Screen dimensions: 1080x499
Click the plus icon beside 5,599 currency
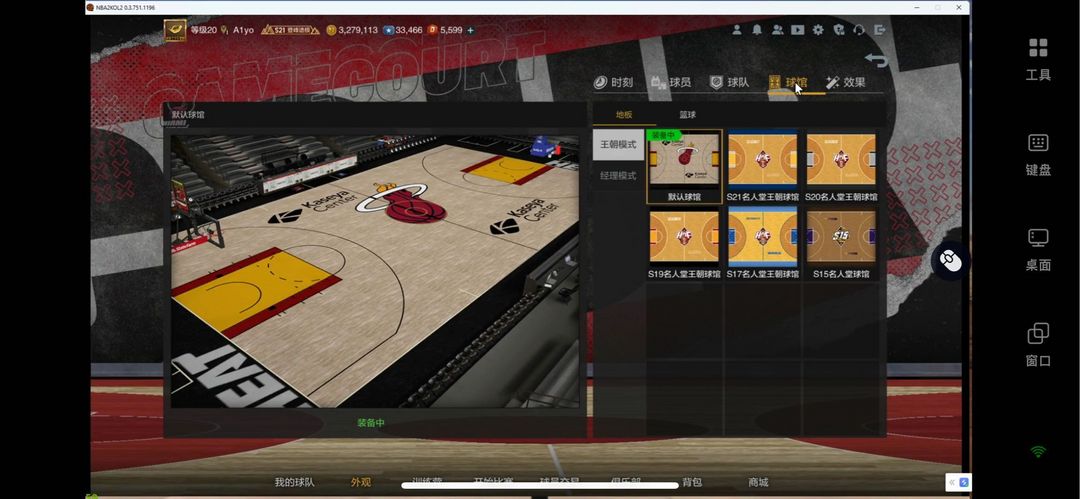click(471, 30)
